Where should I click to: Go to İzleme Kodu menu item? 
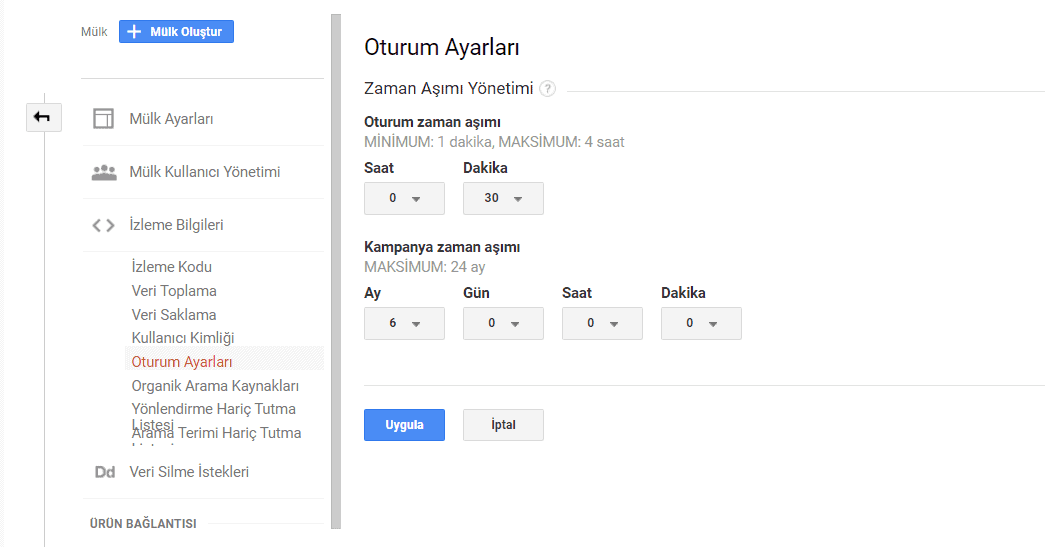(172, 267)
